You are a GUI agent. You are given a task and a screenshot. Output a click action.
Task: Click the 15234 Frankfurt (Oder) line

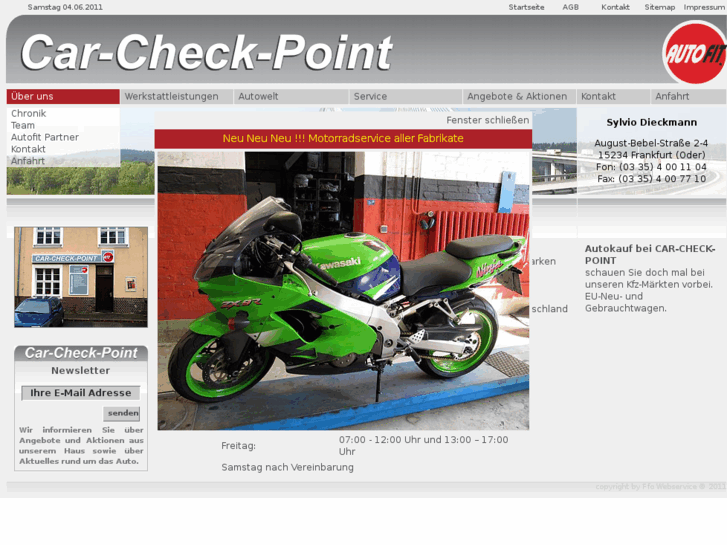651,155
